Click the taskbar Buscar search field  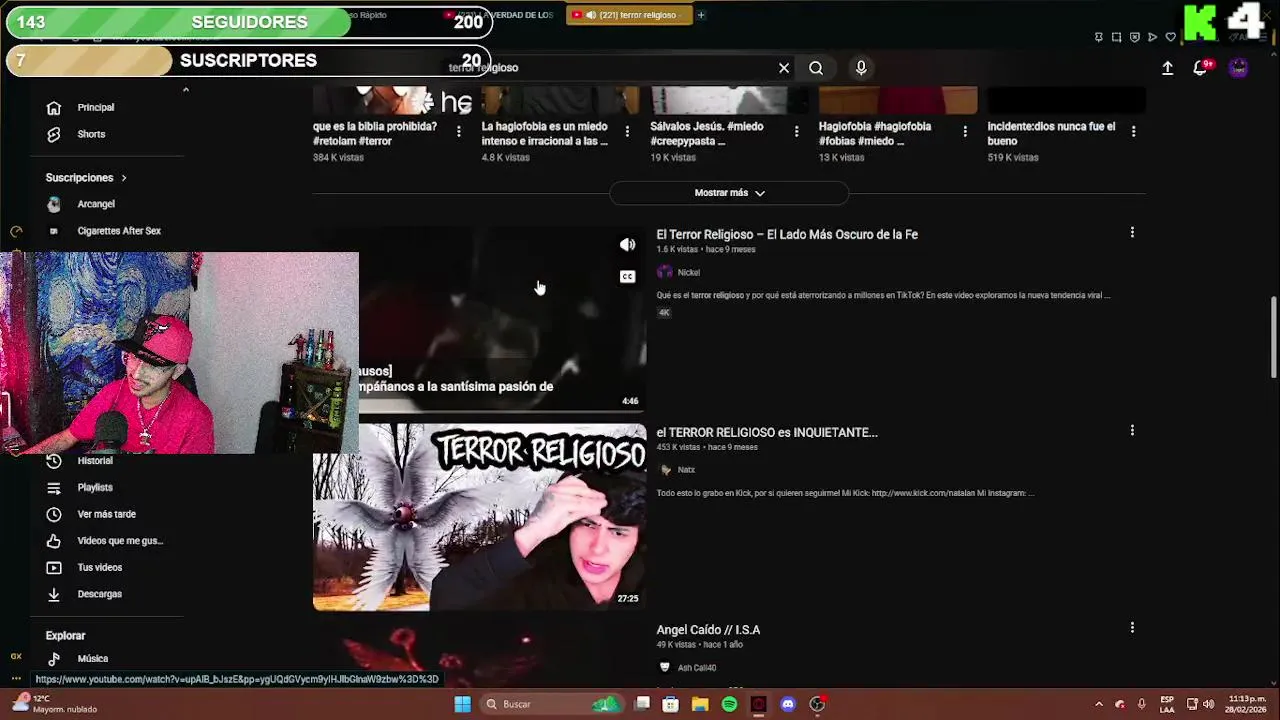(552, 704)
